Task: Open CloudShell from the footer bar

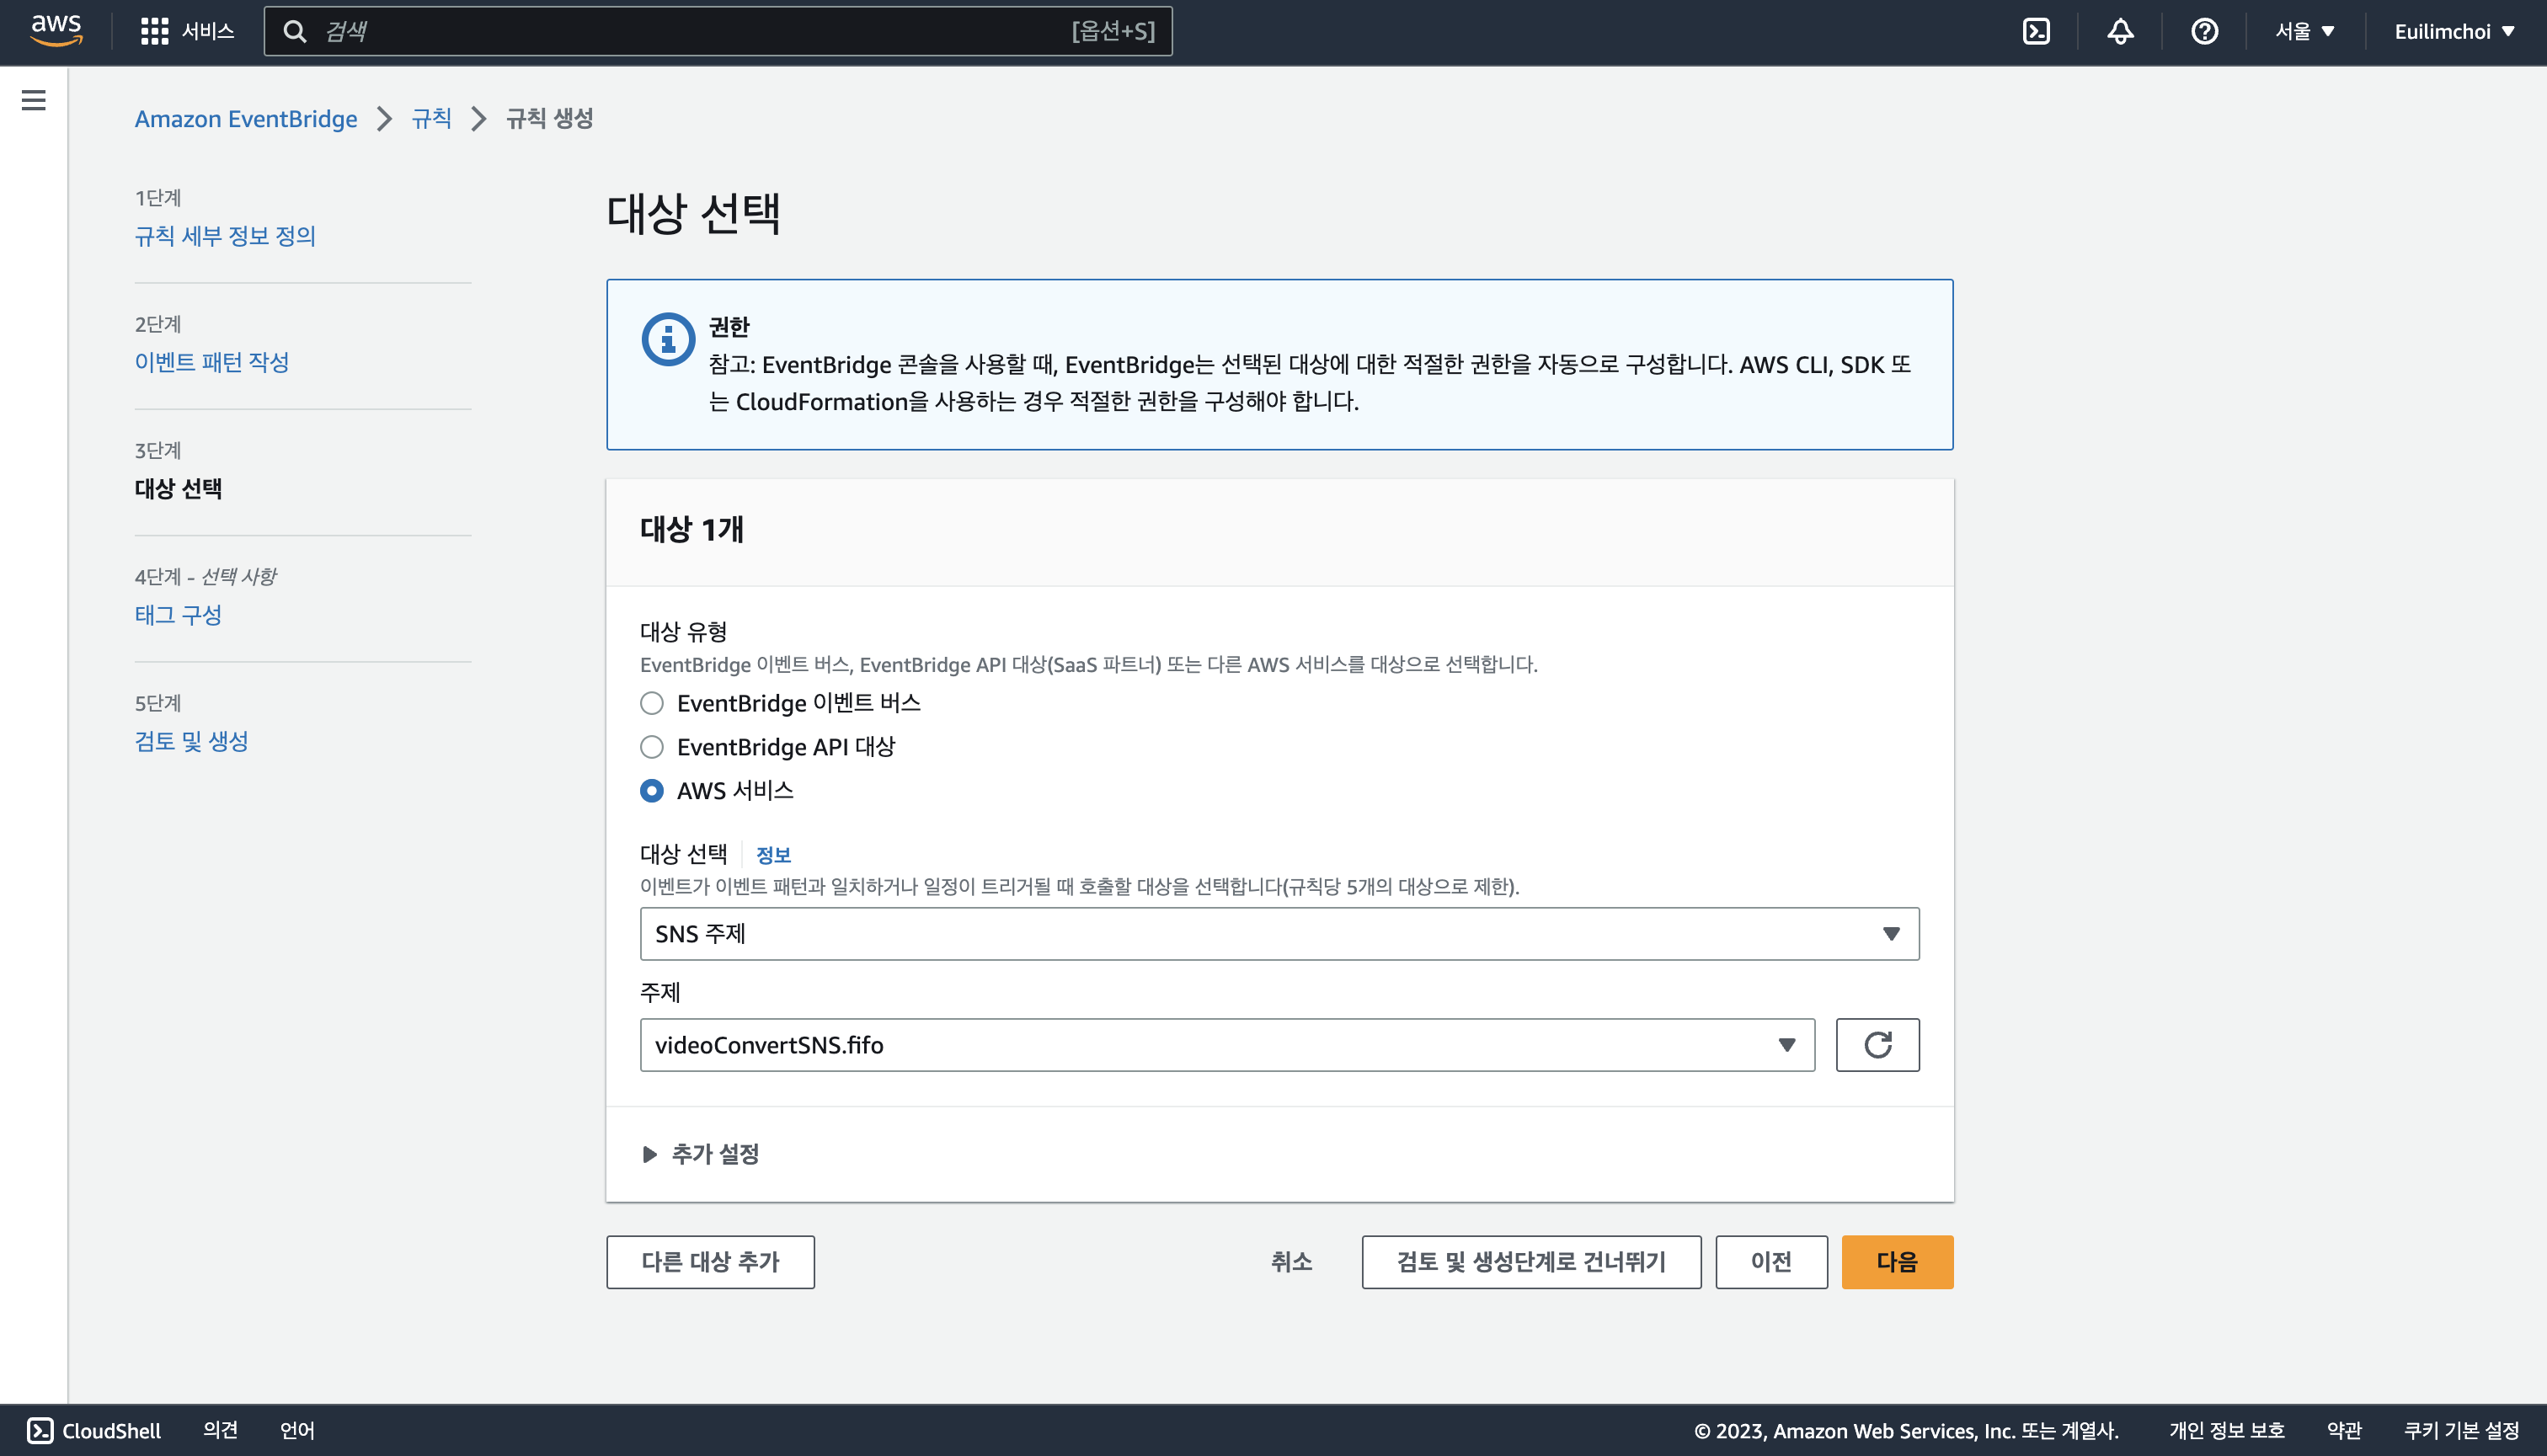Action: click(x=94, y=1430)
